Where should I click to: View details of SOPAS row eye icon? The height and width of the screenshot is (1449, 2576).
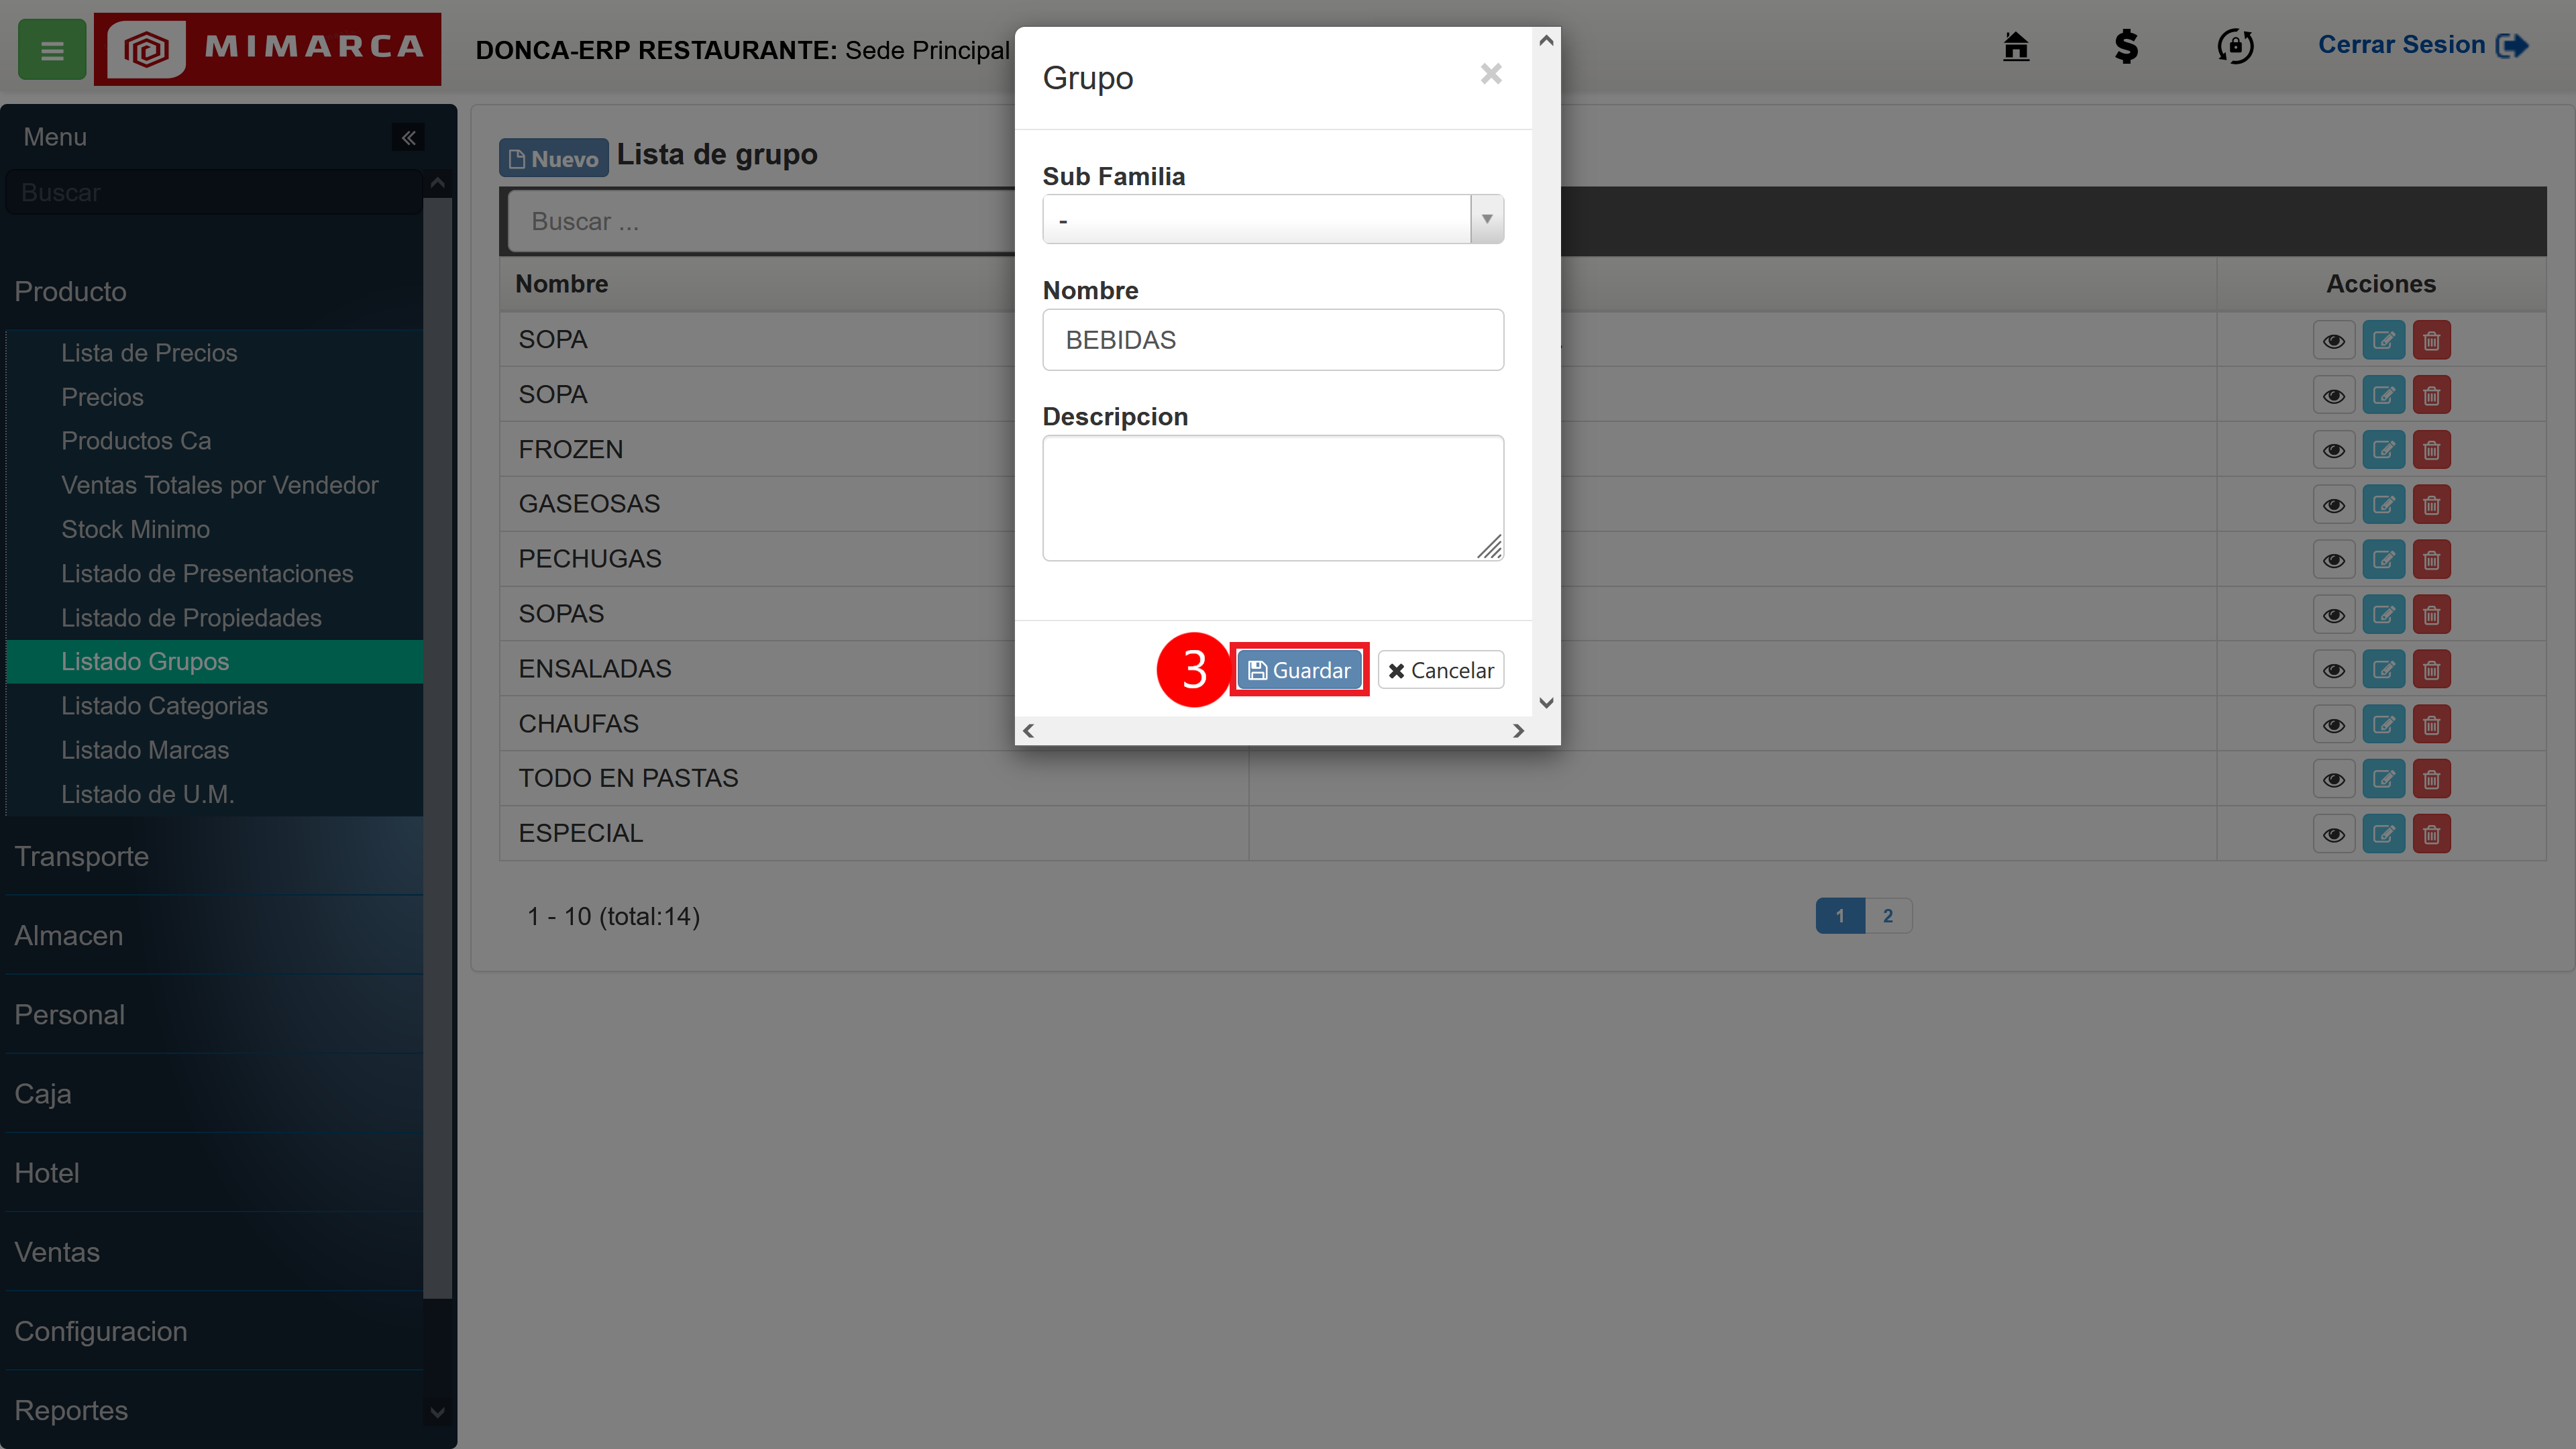[2334, 615]
